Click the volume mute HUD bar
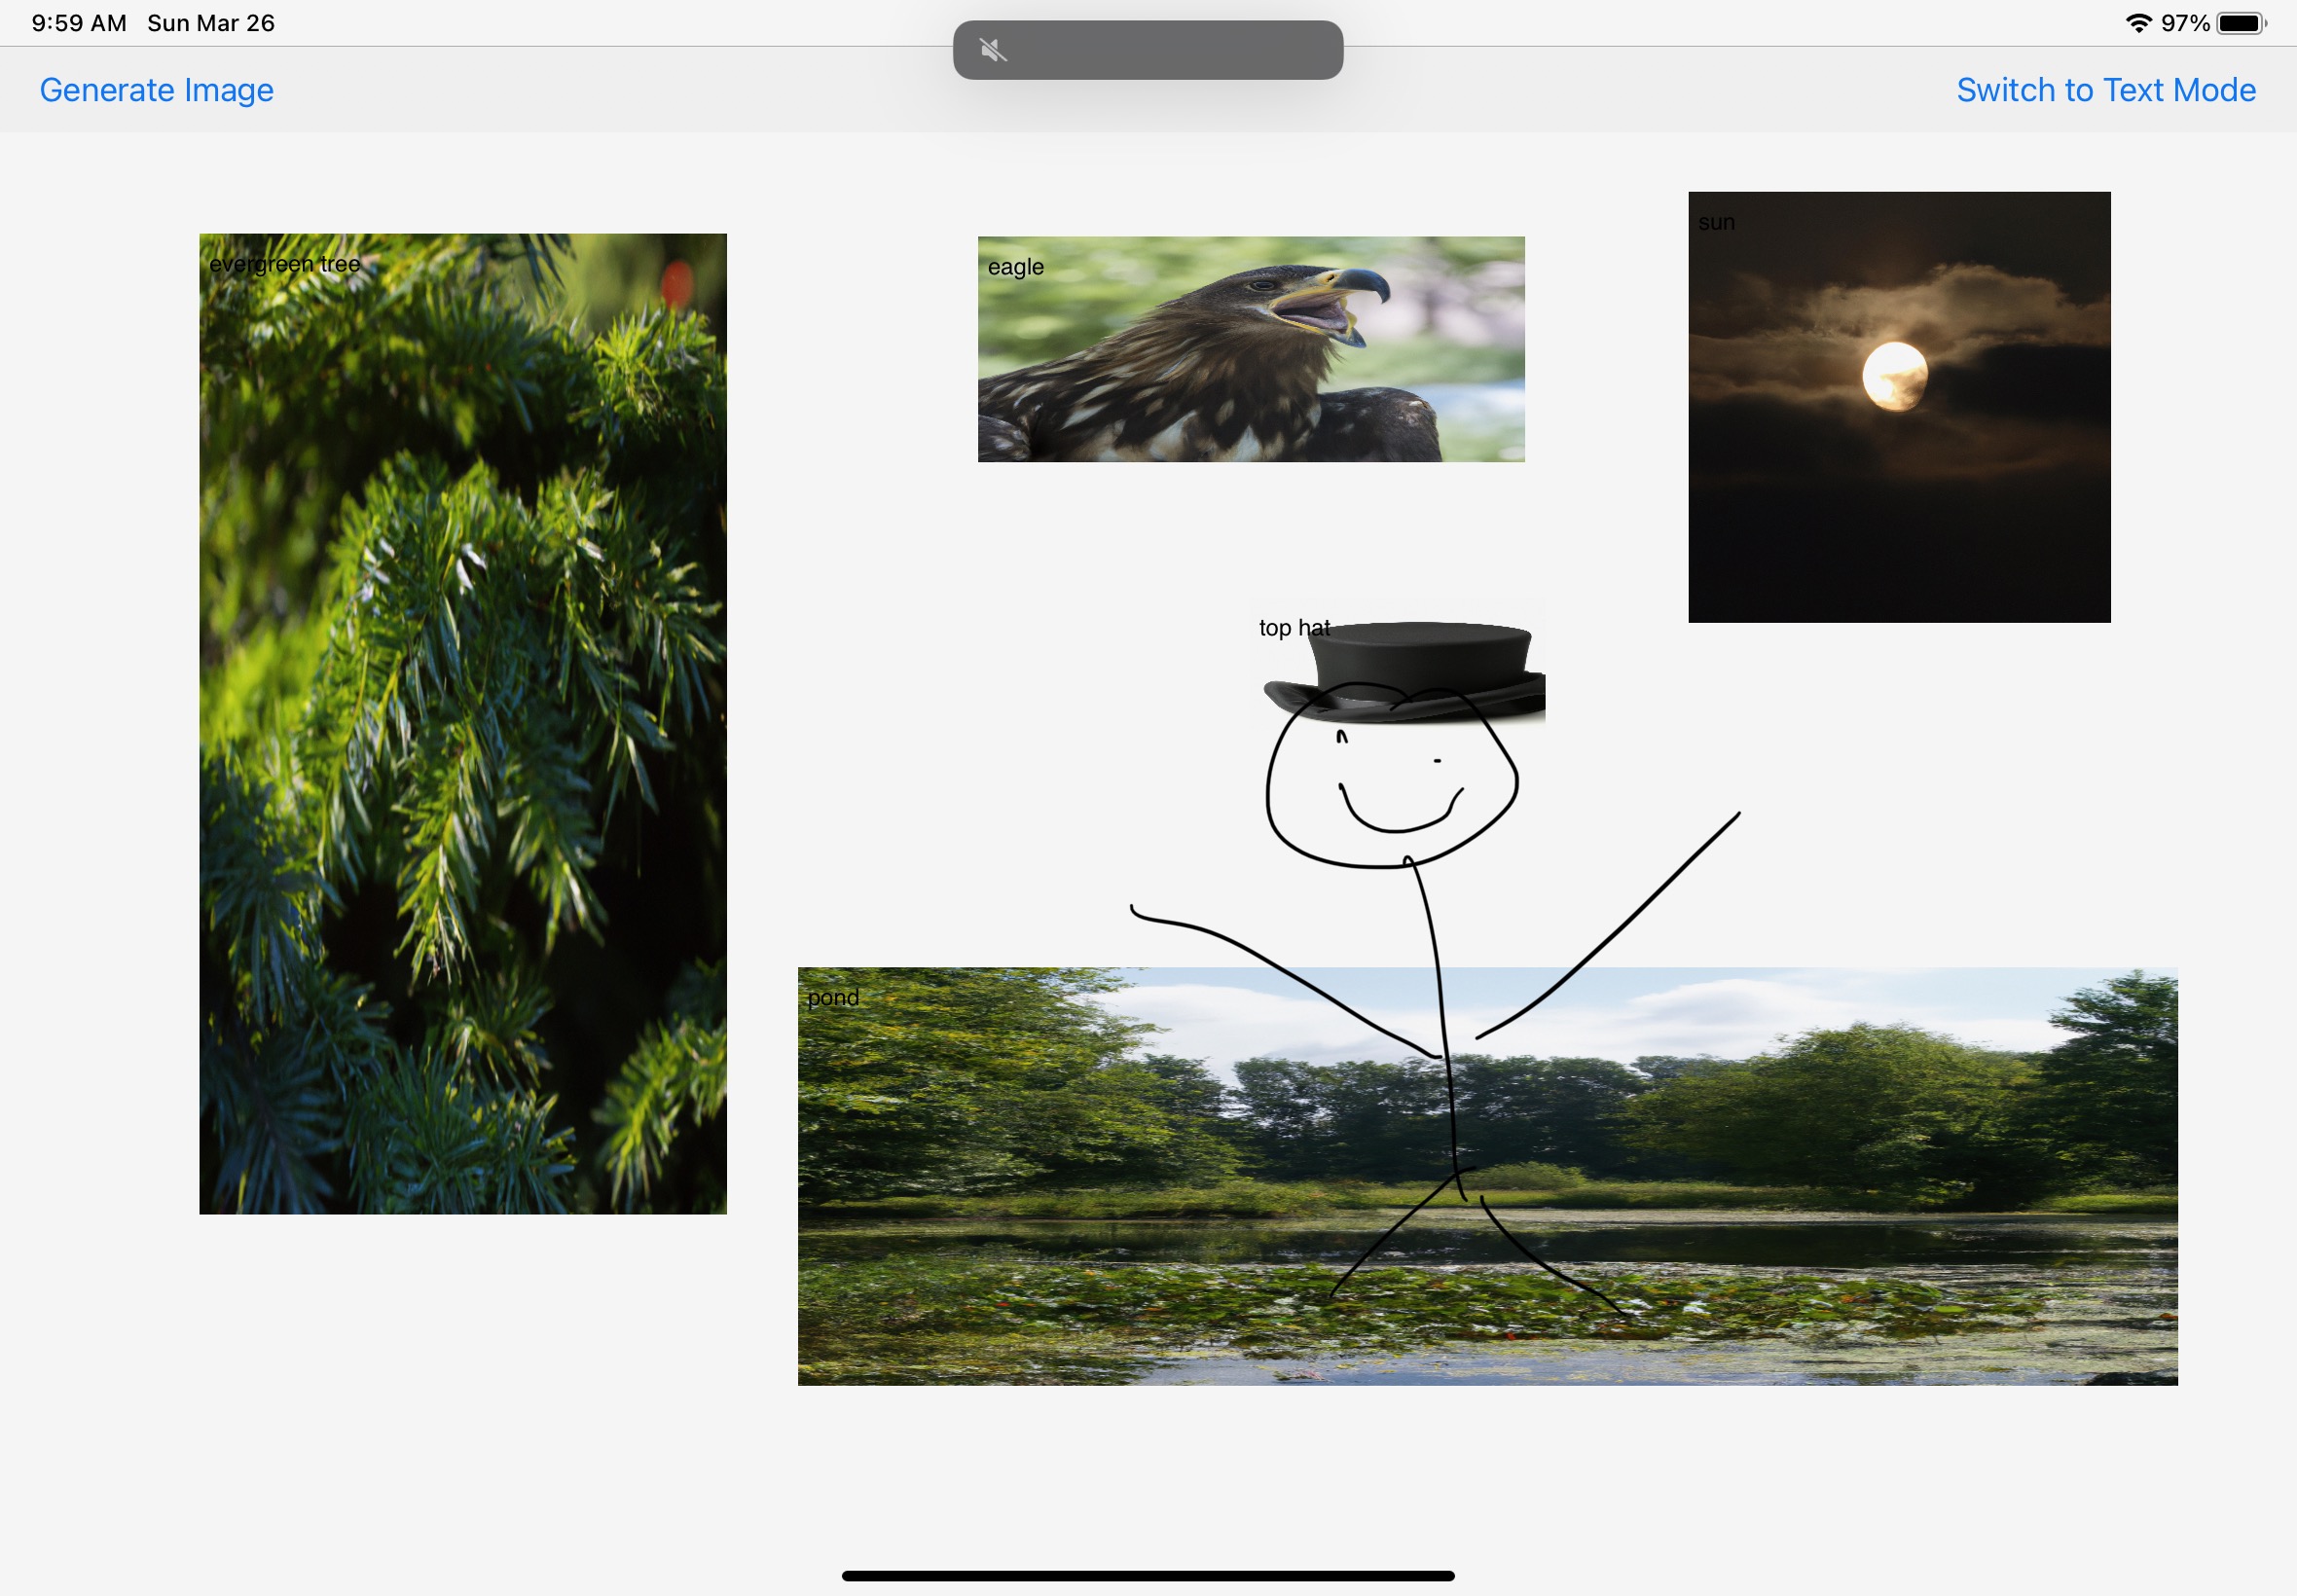2297x1596 pixels. 1148,50
